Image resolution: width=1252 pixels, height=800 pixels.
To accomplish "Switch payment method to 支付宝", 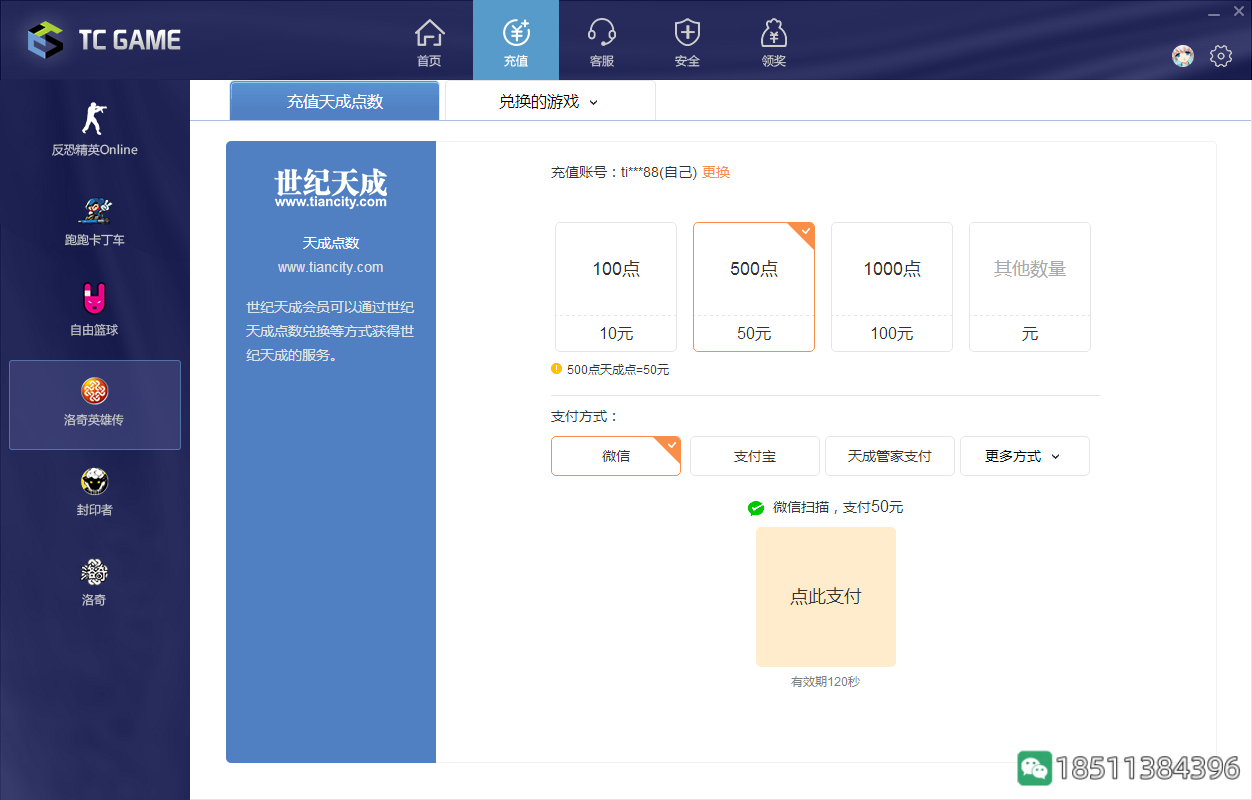I will [754, 455].
